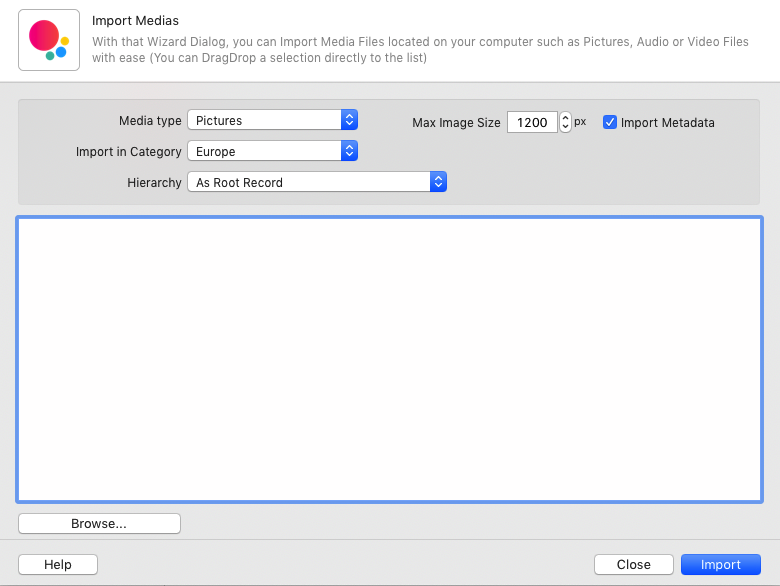Click the Hierarchy popup chevron arrows

pyautogui.click(x=438, y=182)
